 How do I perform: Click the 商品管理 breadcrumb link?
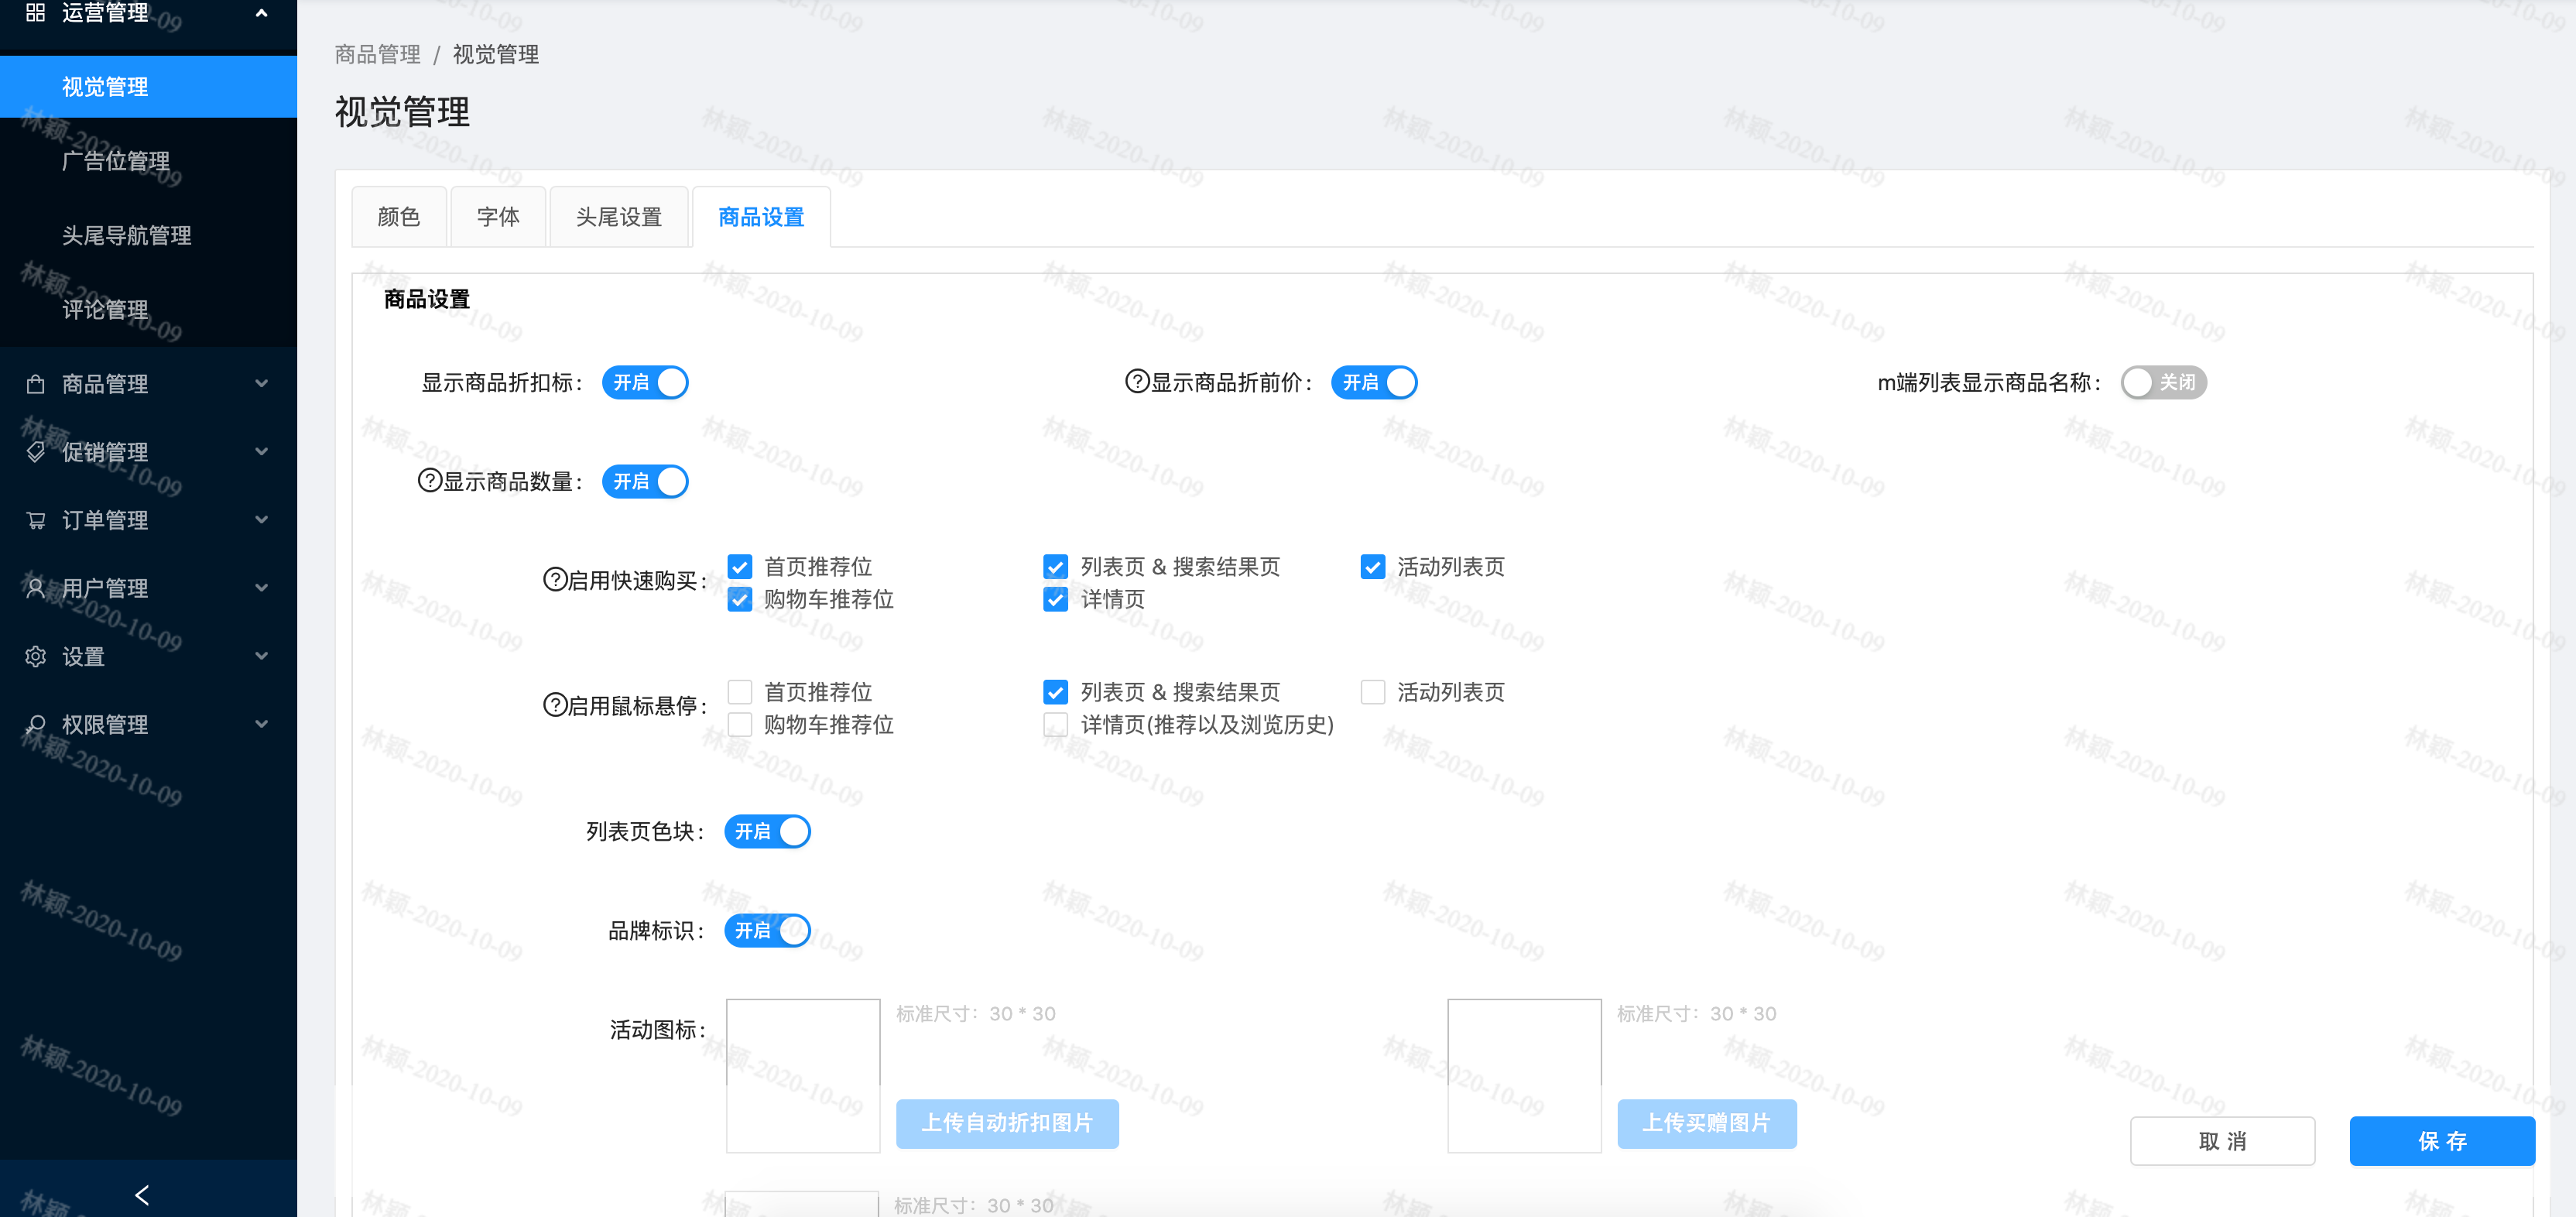click(378, 54)
